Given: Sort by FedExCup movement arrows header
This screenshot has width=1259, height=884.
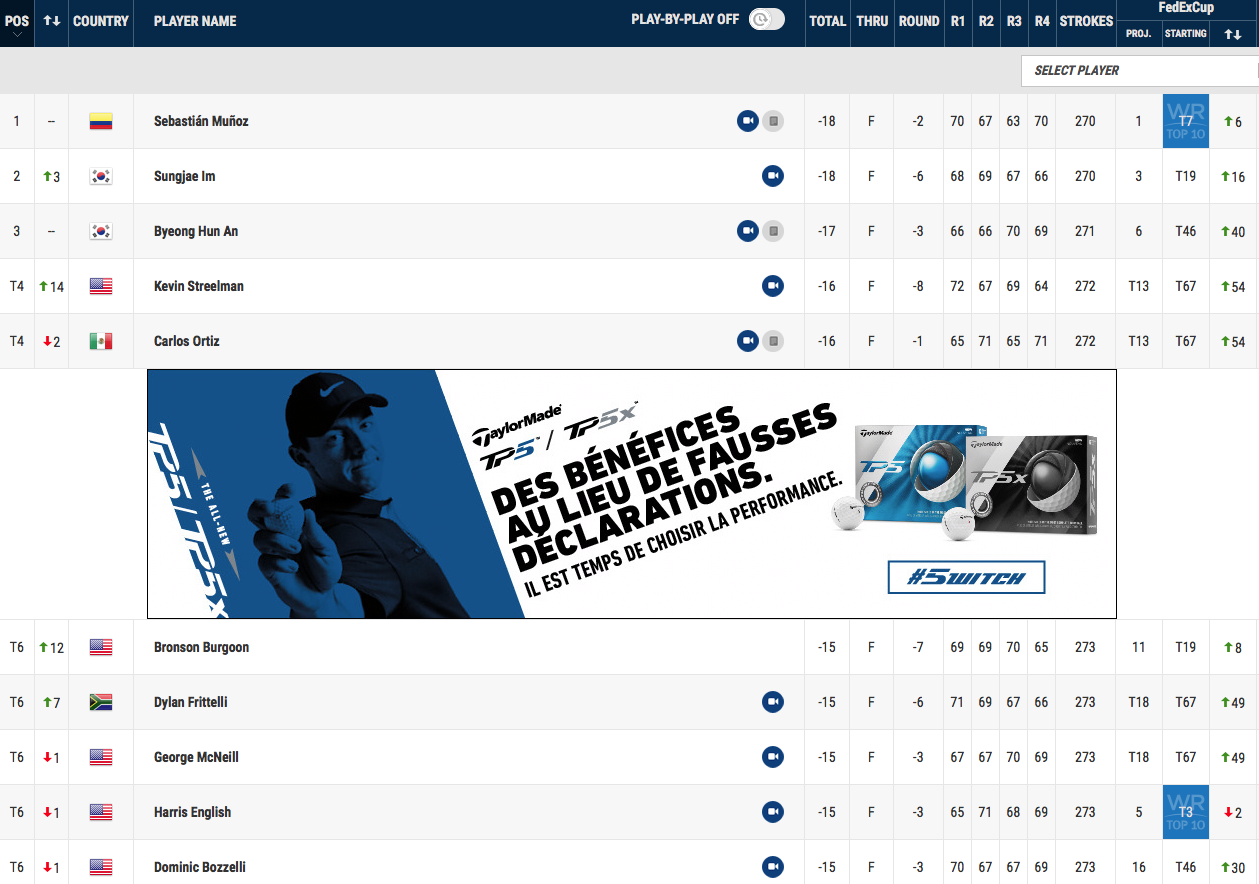Looking at the screenshot, I should pyautogui.click(x=1233, y=33).
